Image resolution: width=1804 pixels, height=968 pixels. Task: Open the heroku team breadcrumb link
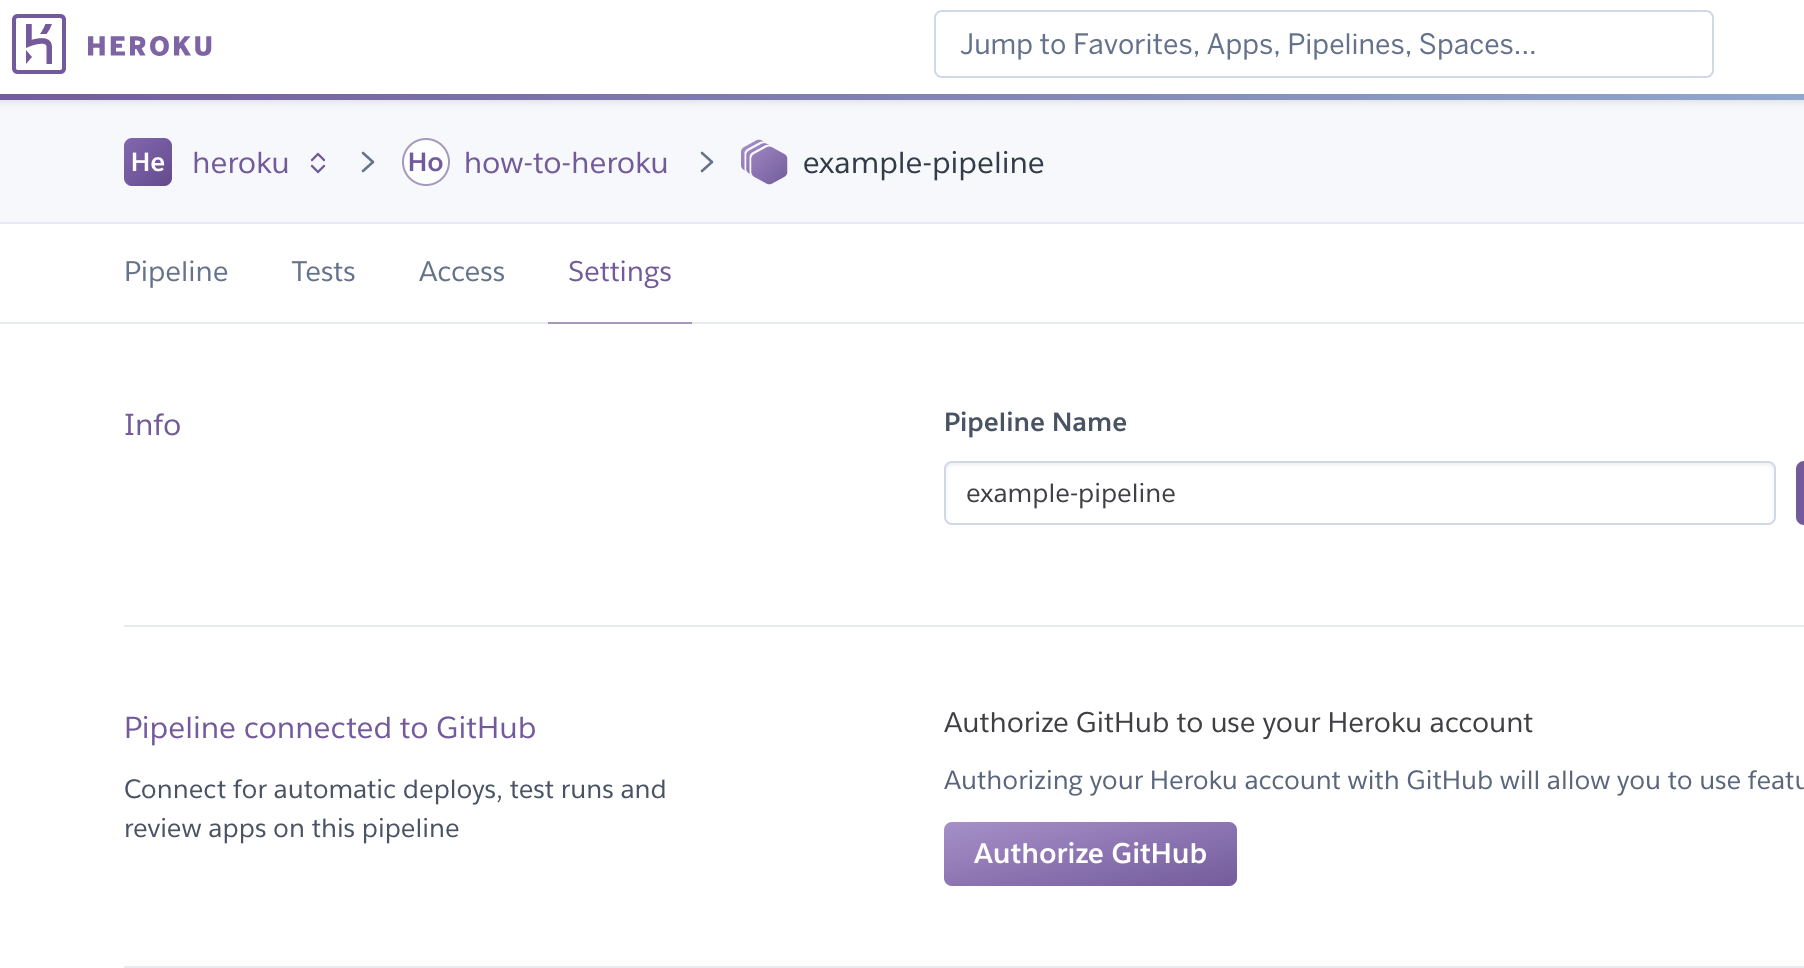click(x=240, y=163)
